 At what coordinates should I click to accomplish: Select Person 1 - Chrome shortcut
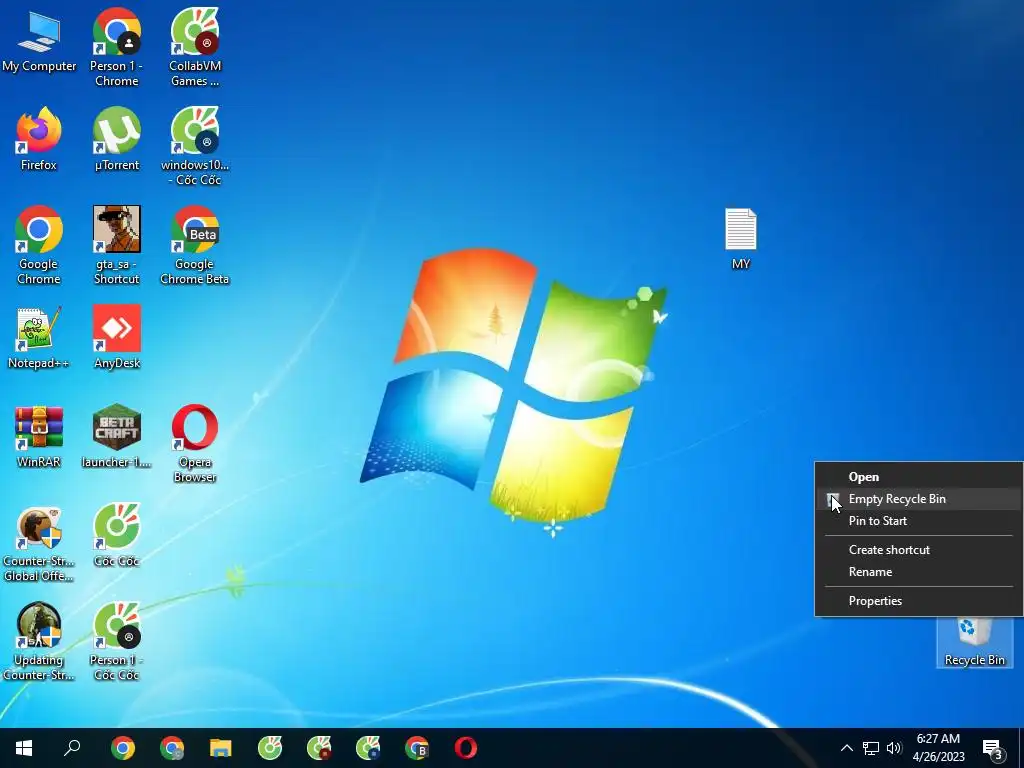(116, 47)
